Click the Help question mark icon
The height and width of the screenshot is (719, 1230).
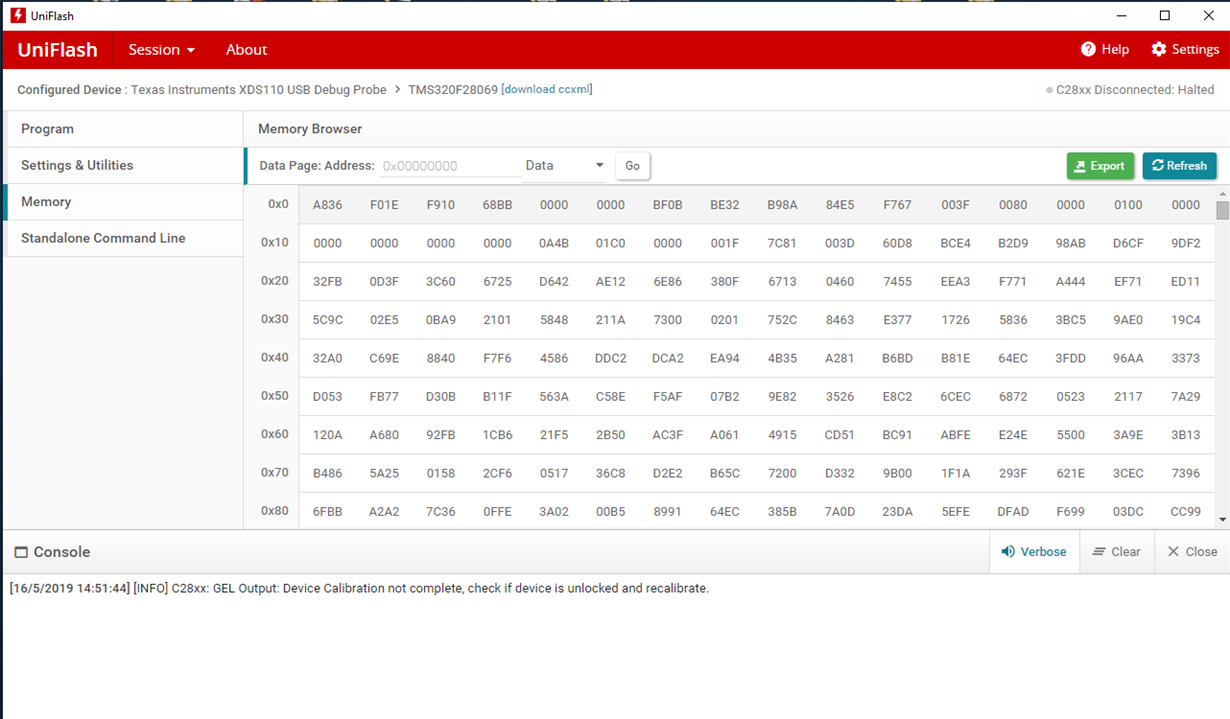[x=1088, y=49]
